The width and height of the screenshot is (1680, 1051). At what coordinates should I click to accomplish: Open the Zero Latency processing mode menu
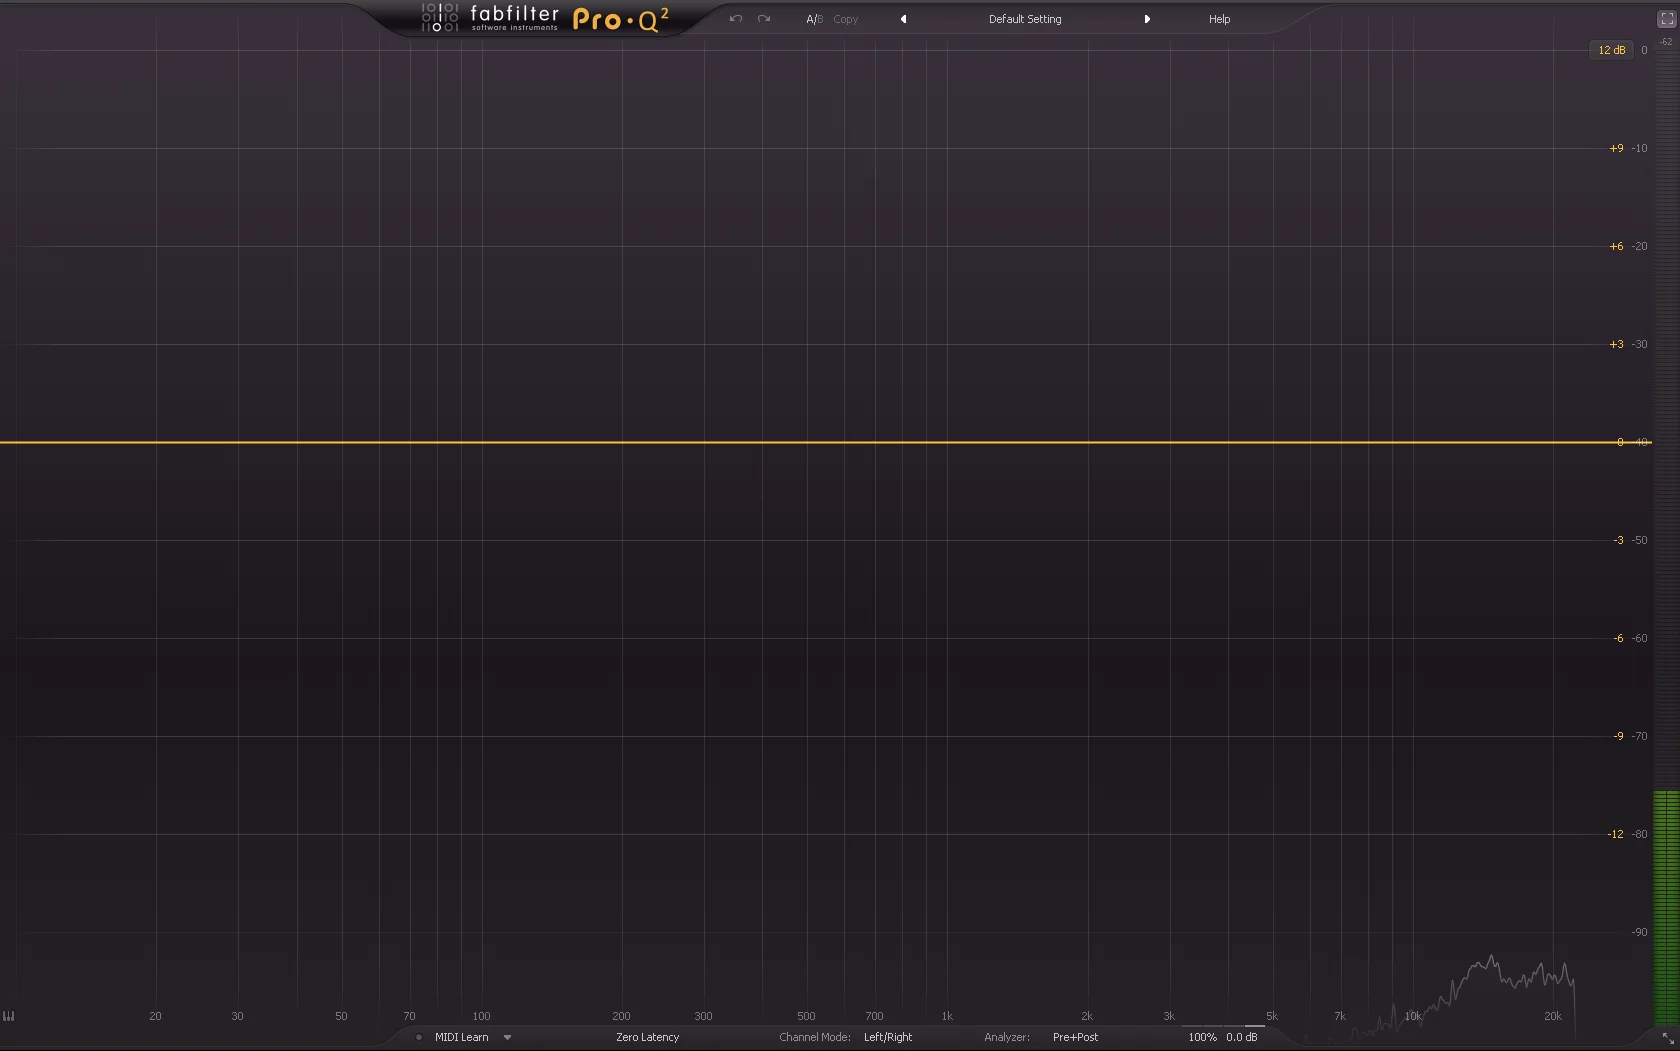tap(647, 1037)
